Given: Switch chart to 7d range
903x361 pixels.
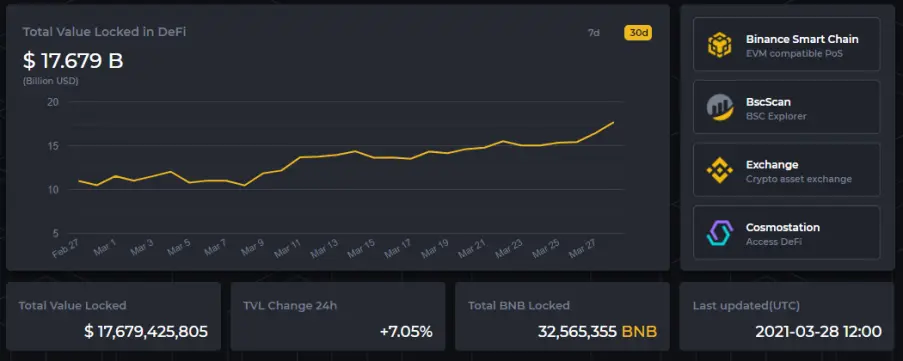Looking at the screenshot, I should [593, 33].
